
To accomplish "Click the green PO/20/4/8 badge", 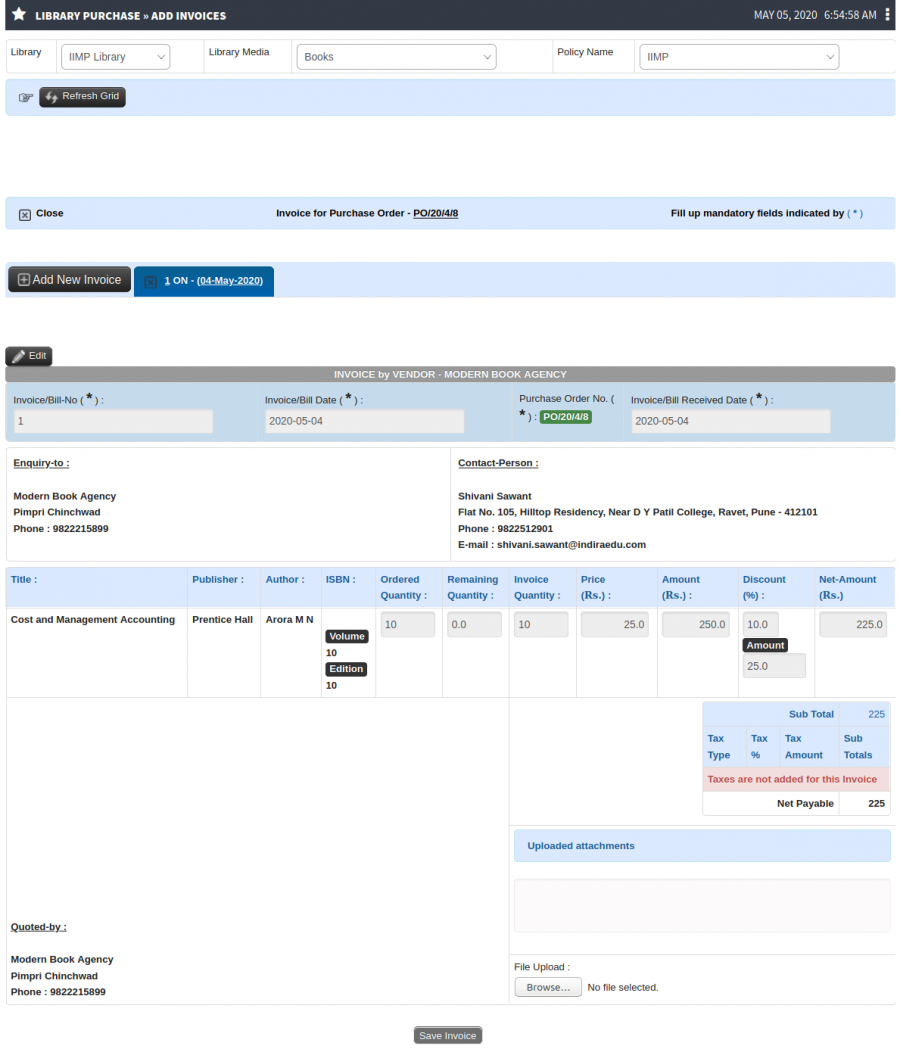I will point(566,417).
